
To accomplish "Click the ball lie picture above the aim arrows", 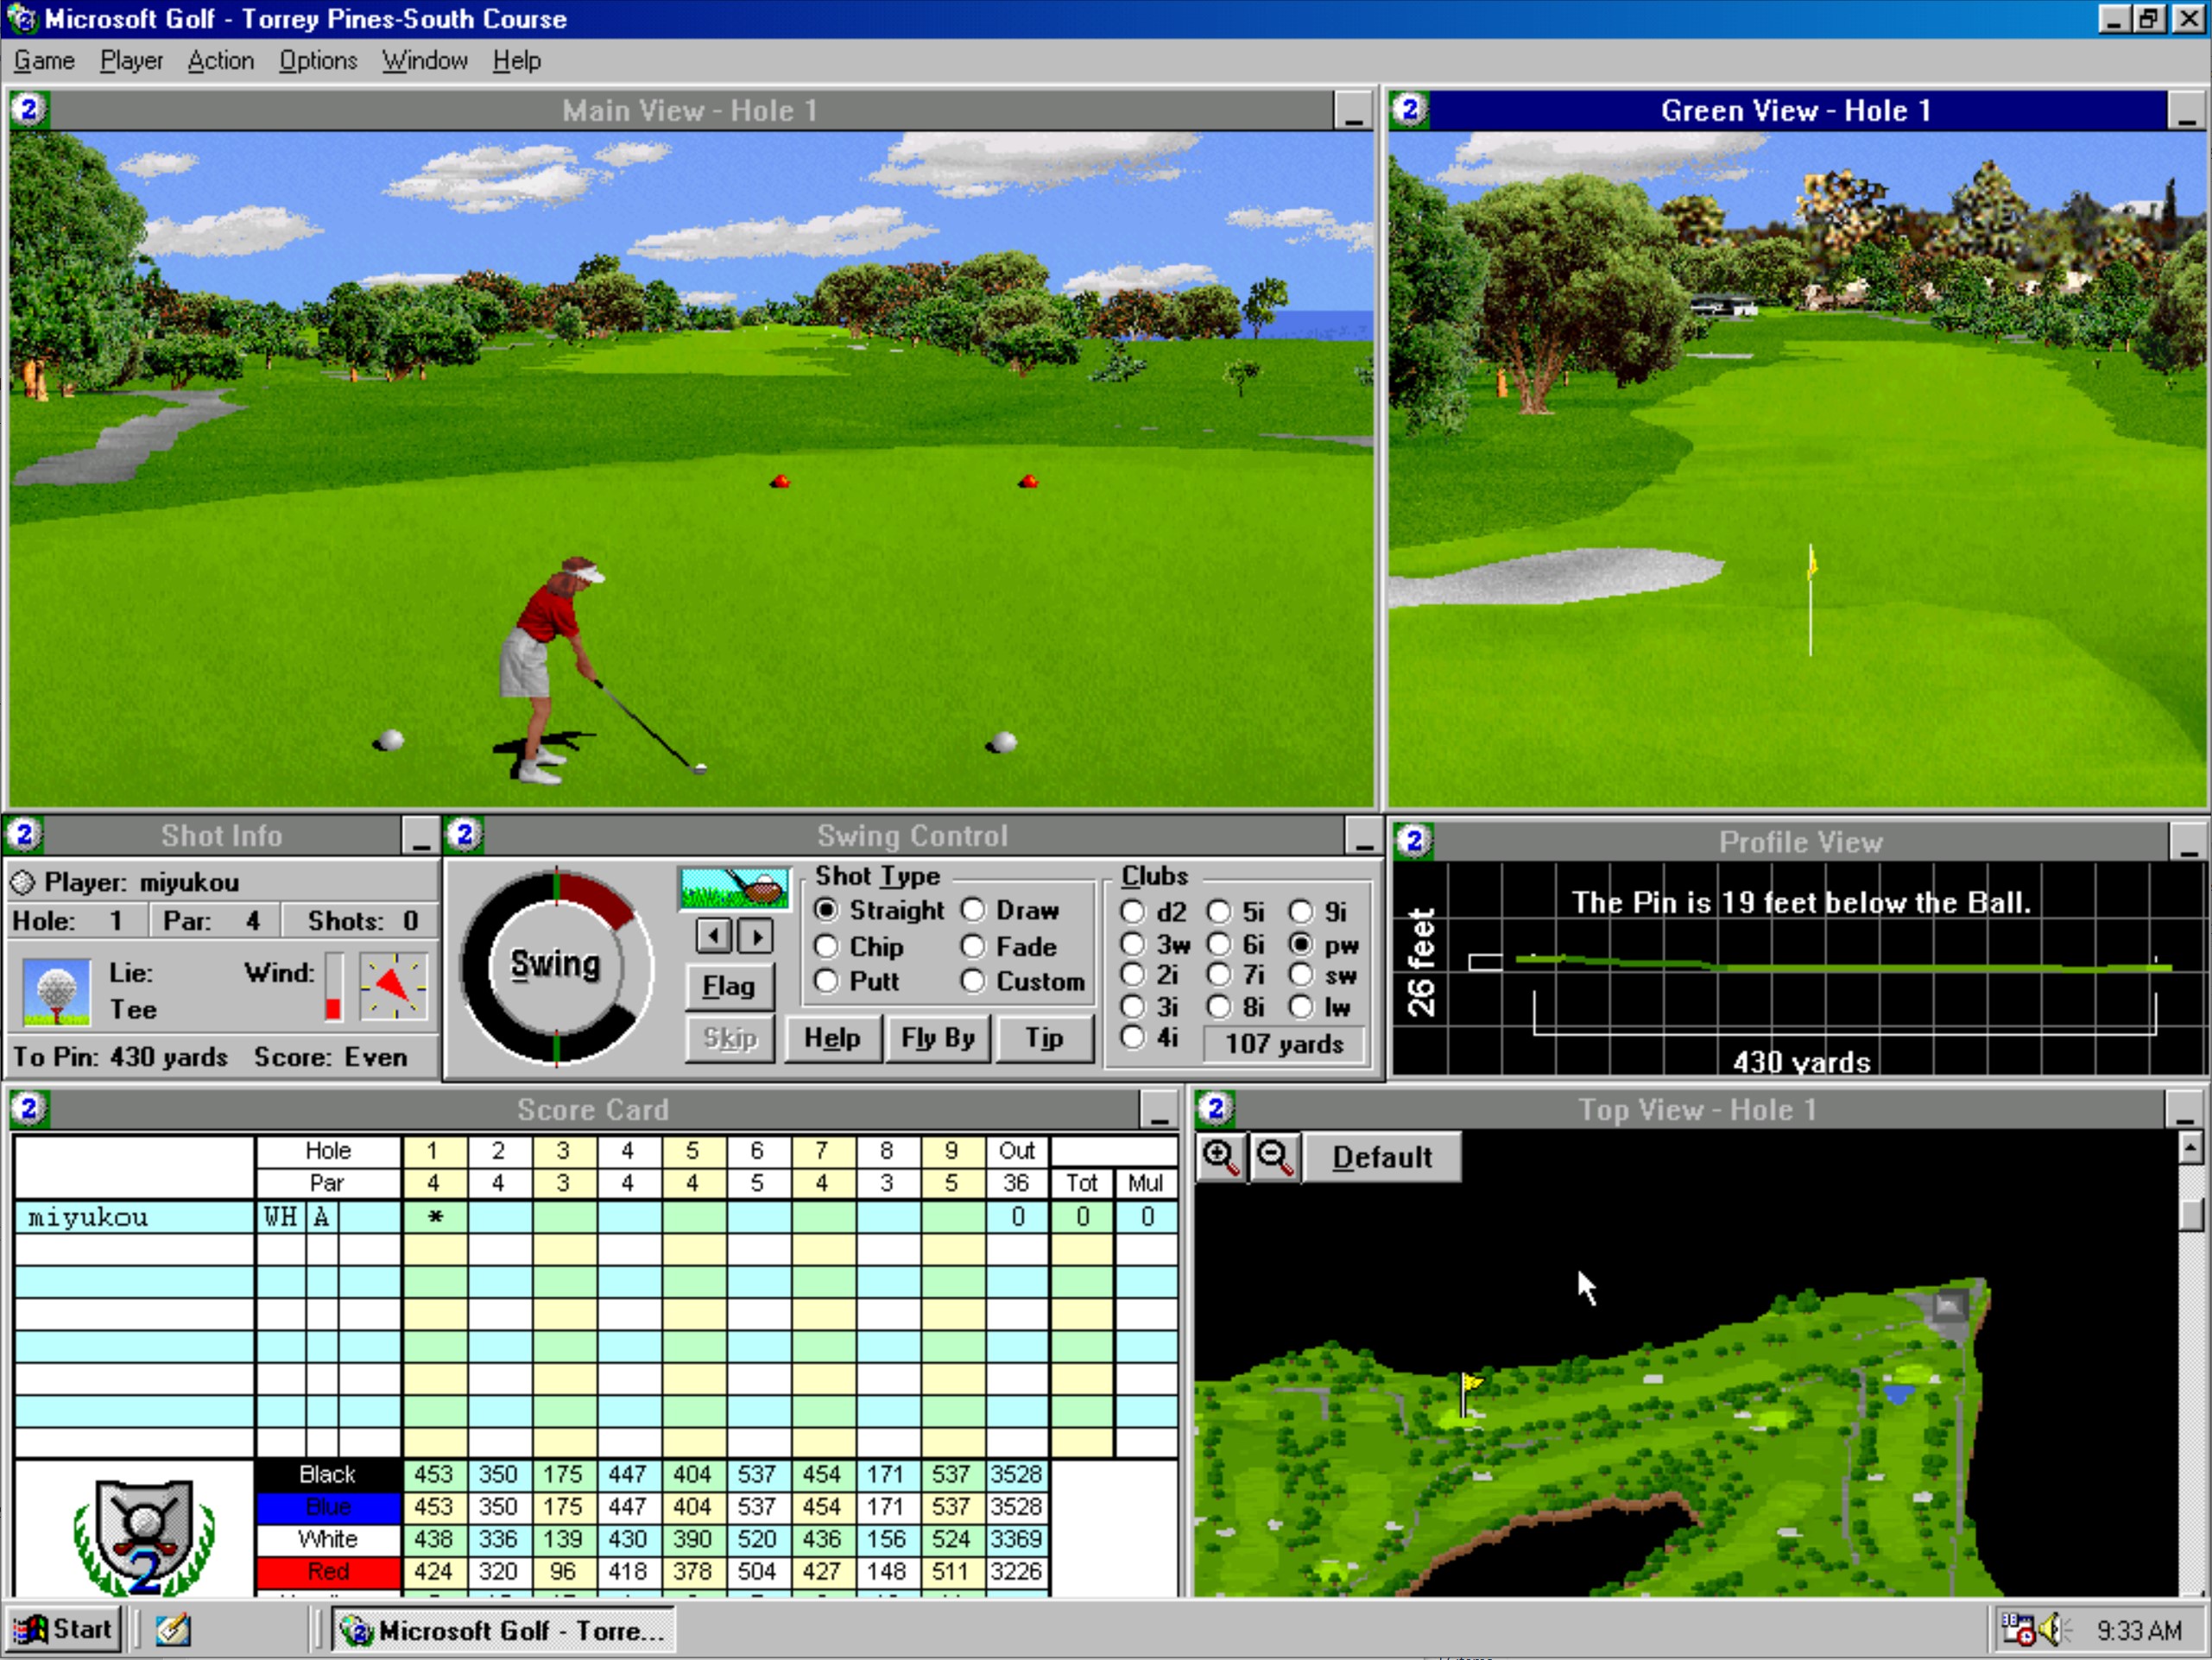I will [x=734, y=887].
